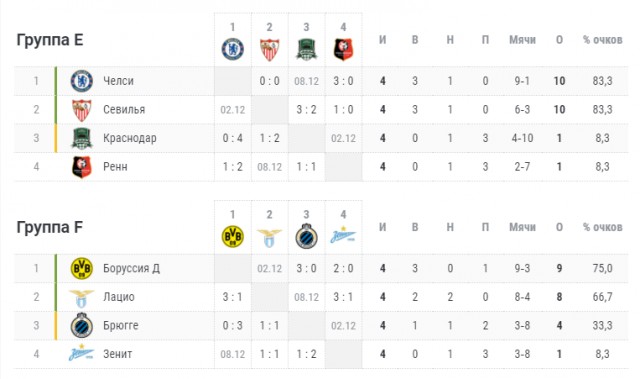The image size is (640, 379).
Task: Open Sevilla vs Krasnodar 3:2 result
Action: coord(307,109)
